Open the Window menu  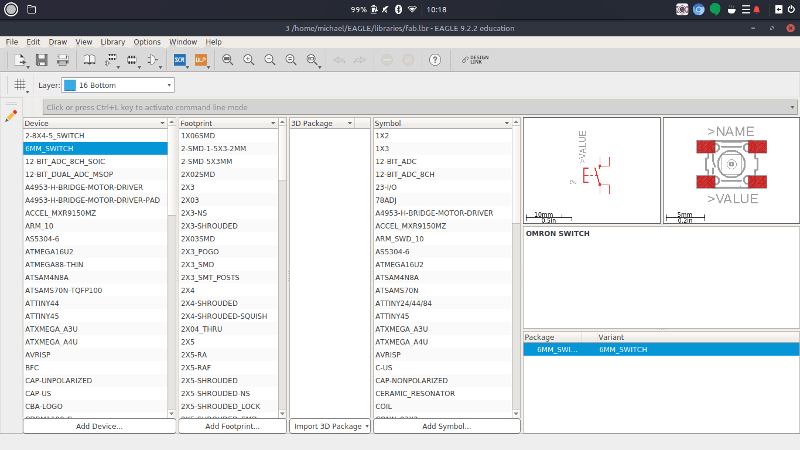[x=183, y=42]
